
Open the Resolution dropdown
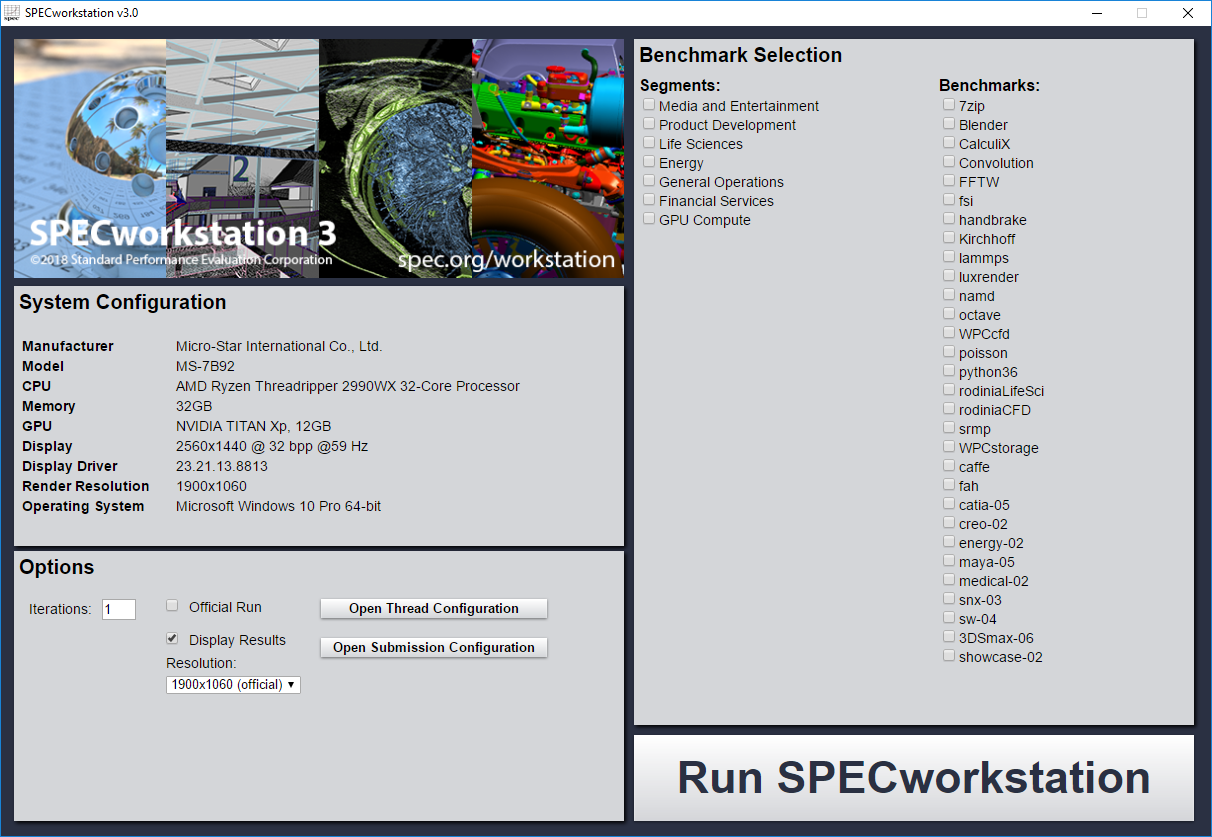(x=233, y=685)
